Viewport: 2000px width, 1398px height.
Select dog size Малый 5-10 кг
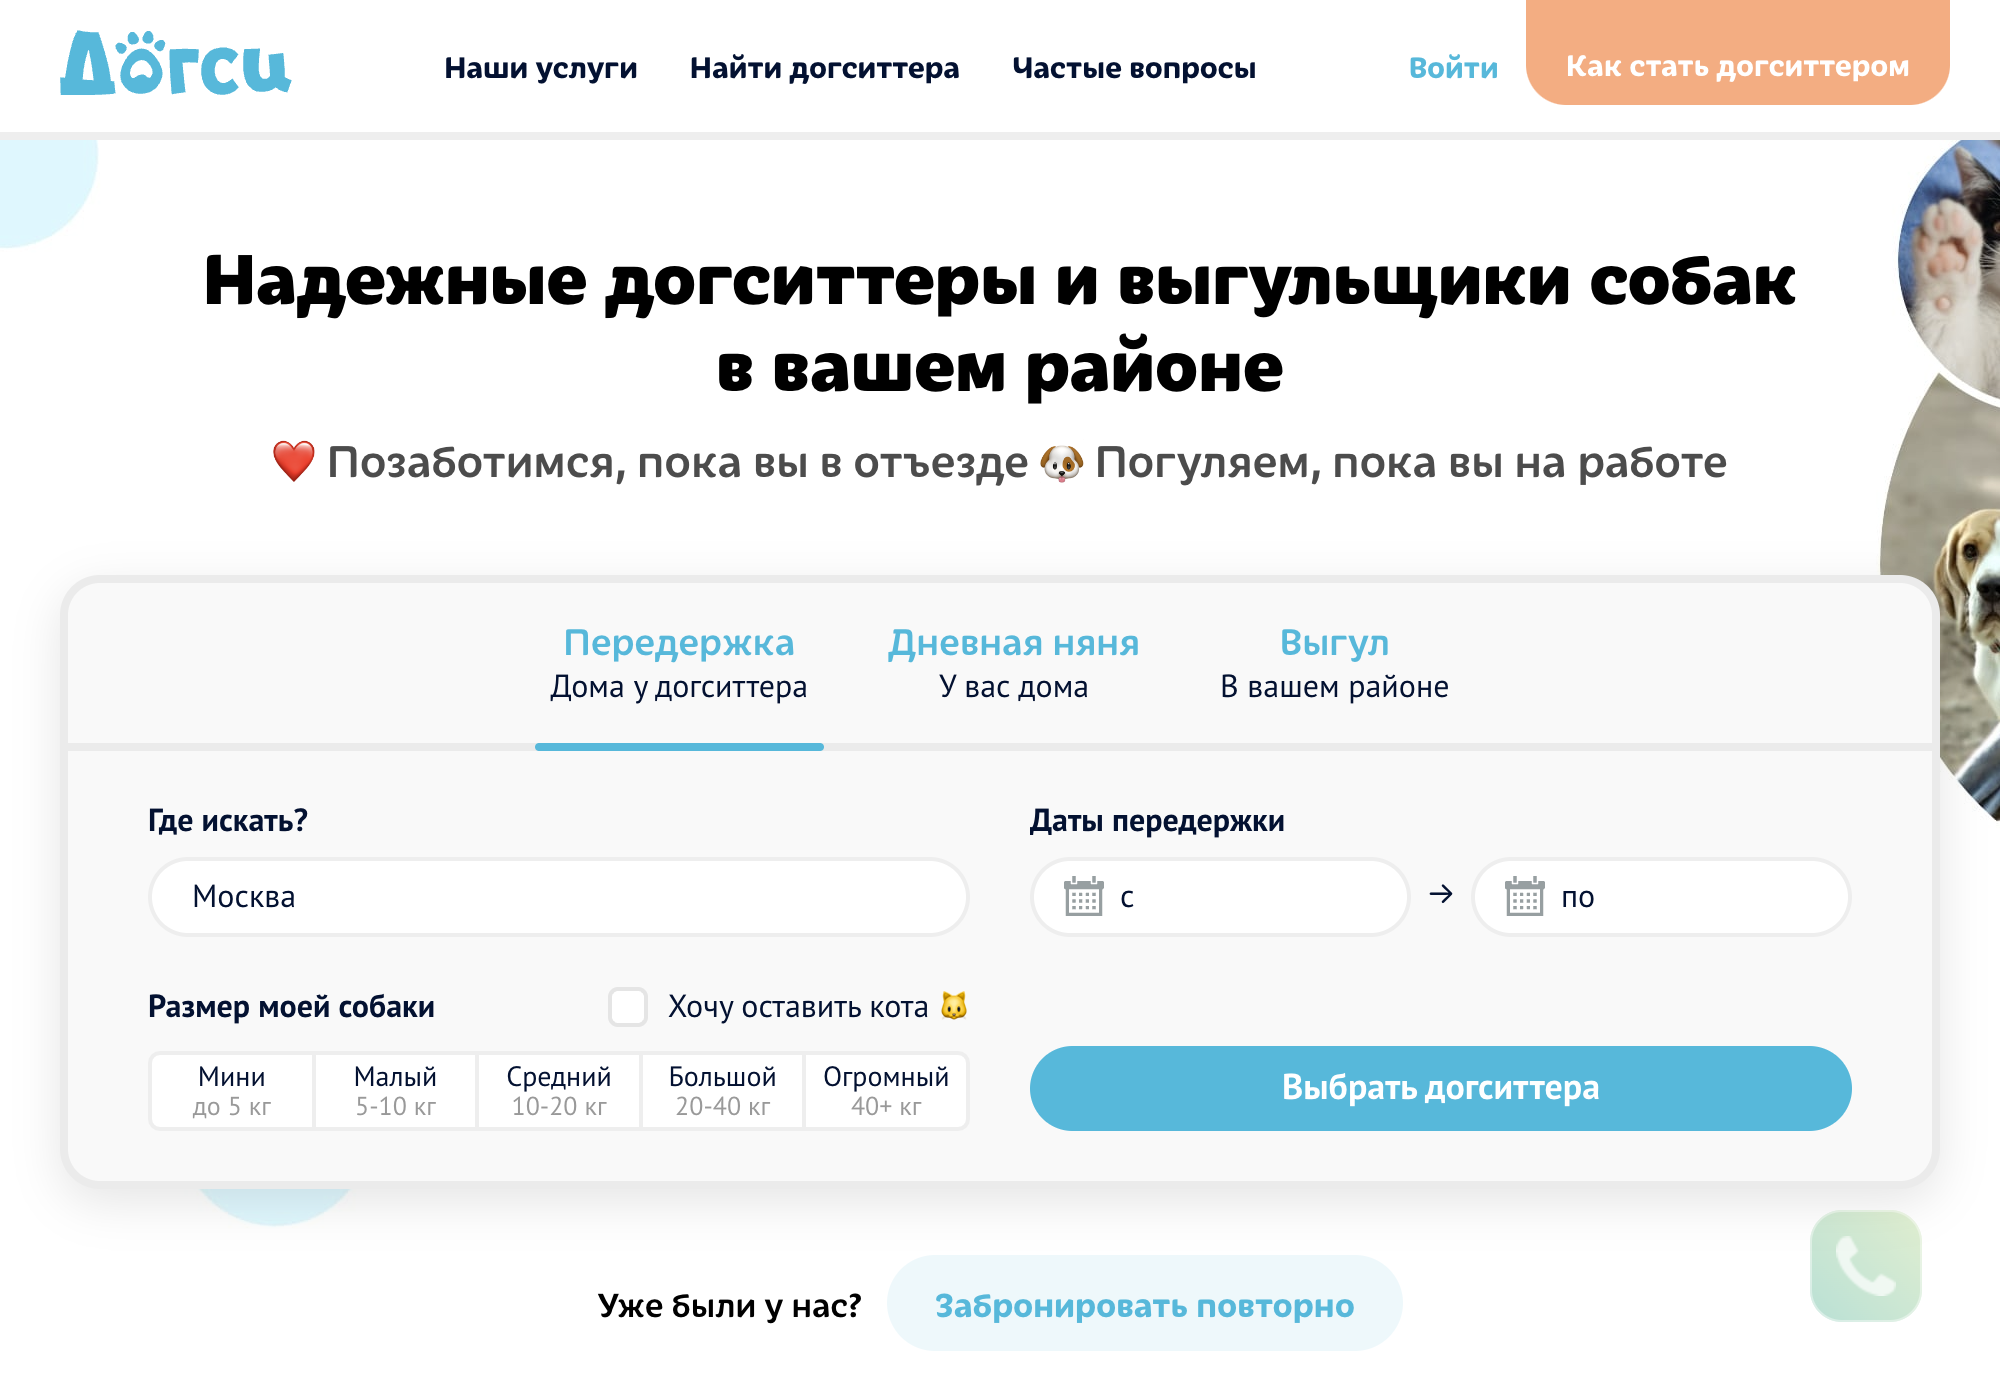[395, 1091]
